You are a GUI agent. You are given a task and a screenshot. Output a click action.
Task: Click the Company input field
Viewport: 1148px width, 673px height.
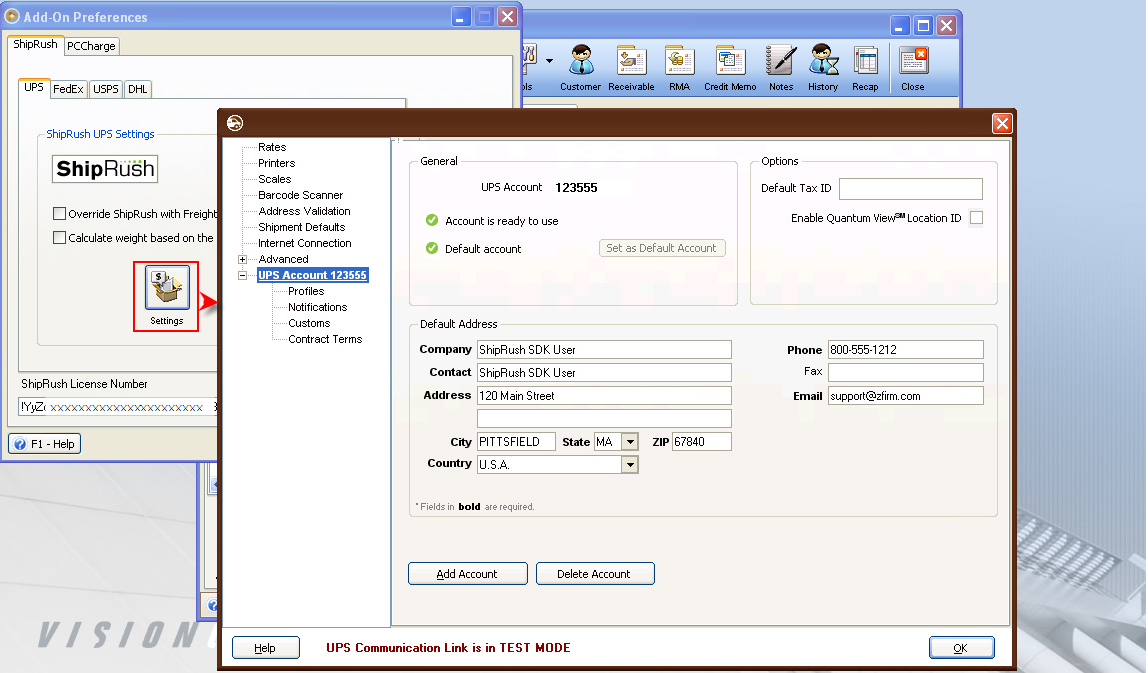coord(604,350)
